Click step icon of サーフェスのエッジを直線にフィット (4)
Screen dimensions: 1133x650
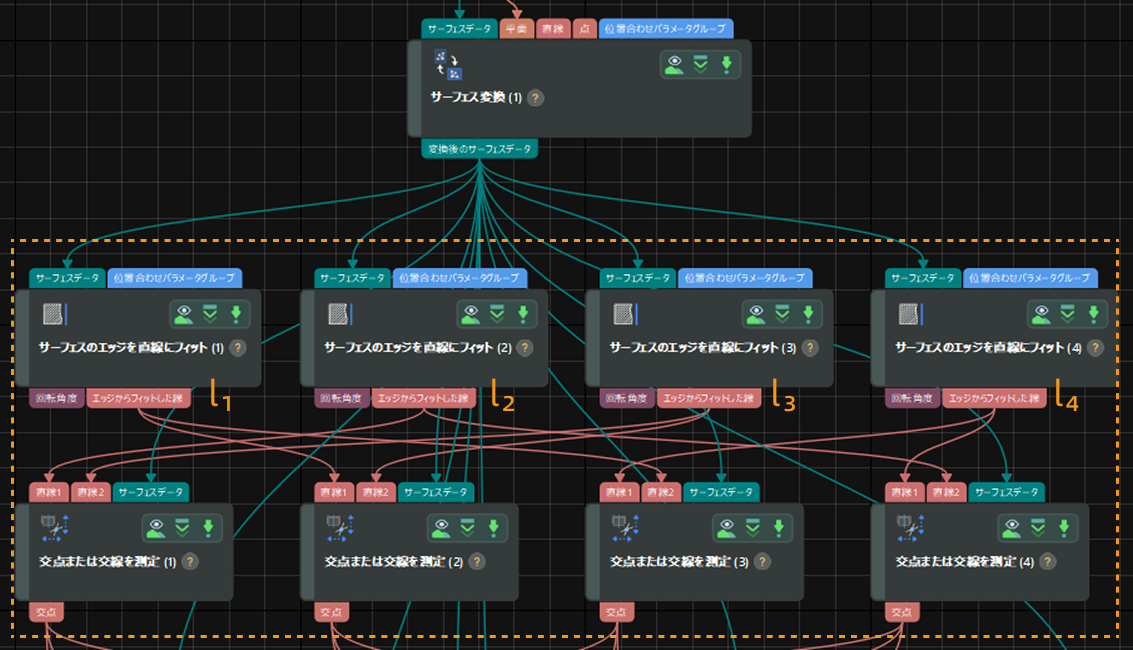(x=911, y=314)
